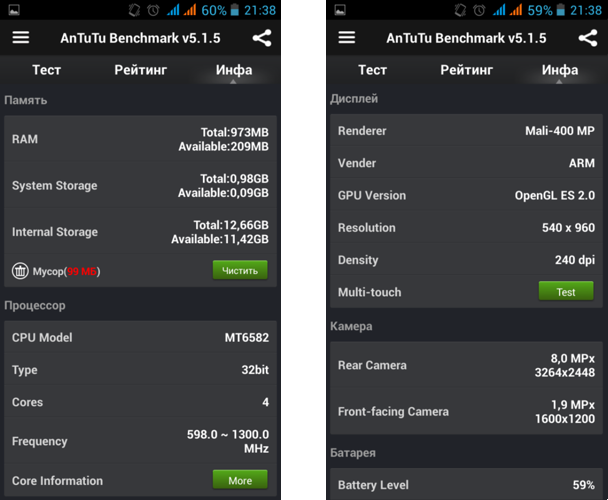Tap CPU Model MT6582 row
This screenshot has height=500, width=608.
140,337
